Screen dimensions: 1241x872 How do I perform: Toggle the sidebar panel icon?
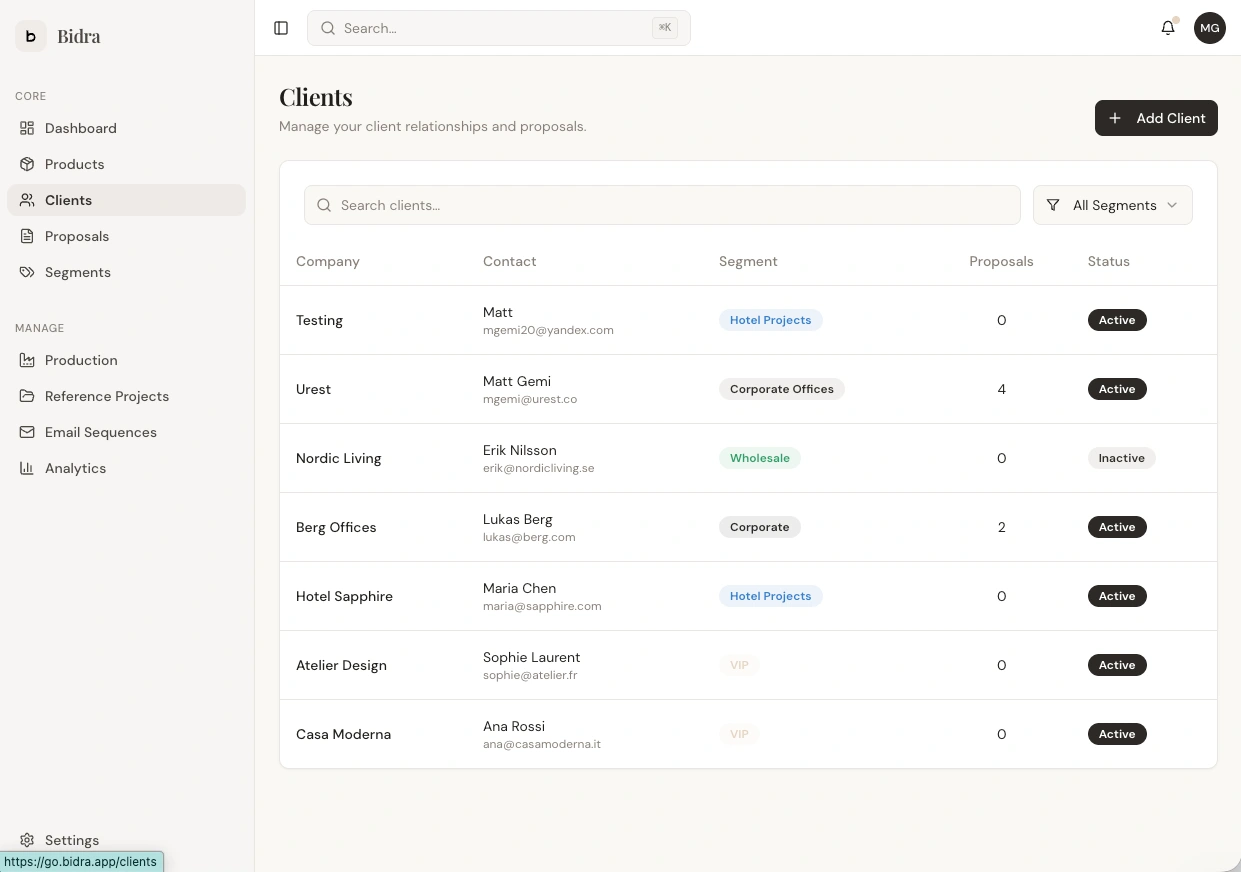point(281,28)
